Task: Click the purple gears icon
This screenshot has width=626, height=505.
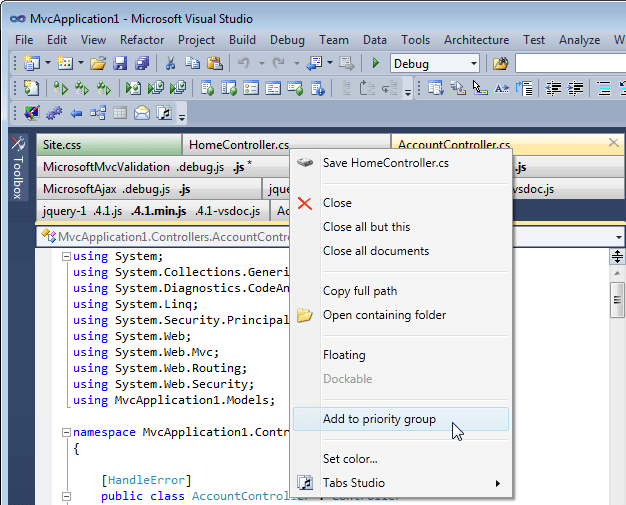Action: coord(54,113)
